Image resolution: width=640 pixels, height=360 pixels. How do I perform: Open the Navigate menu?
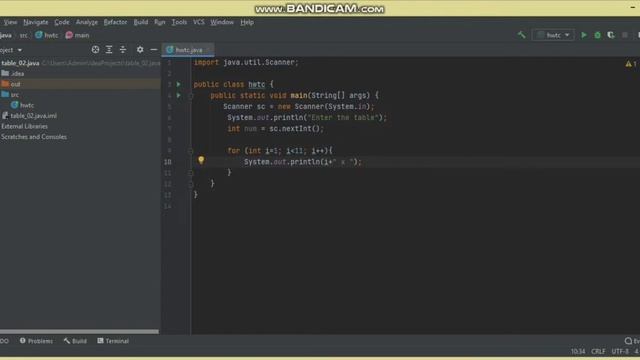[x=36, y=22]
